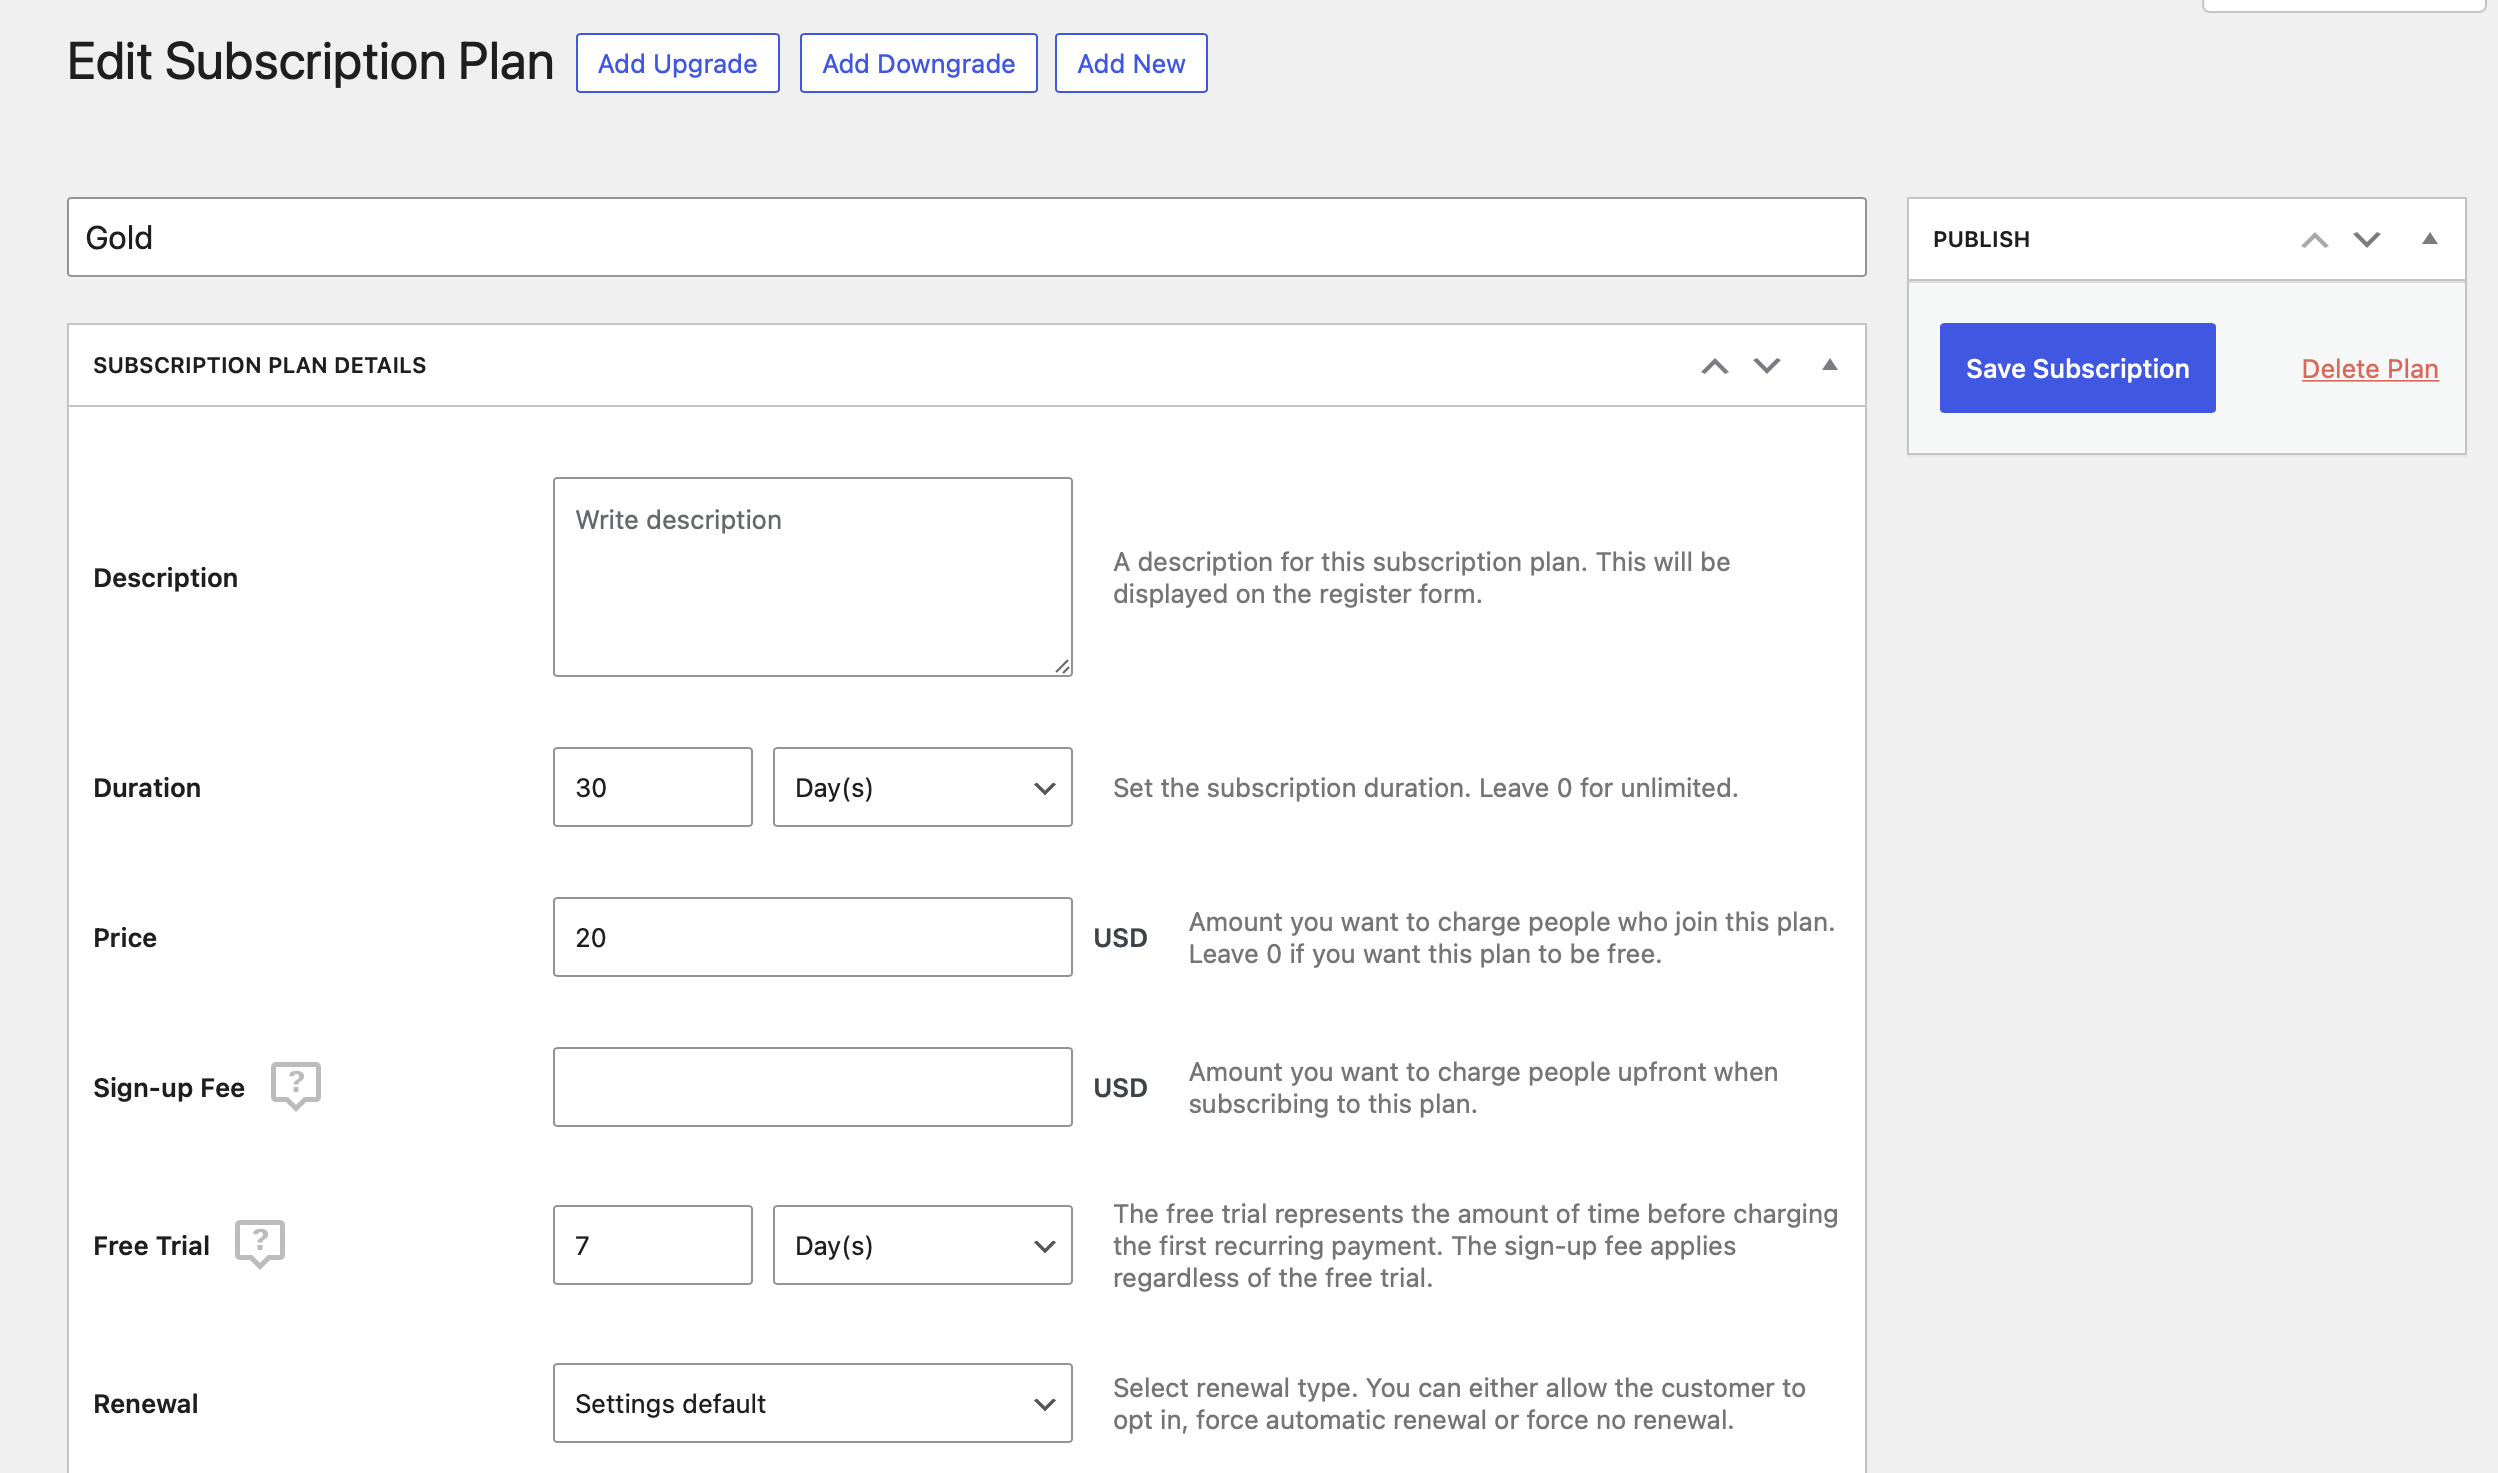2498x1473 pixels.
Task: Save the subscription plan
Action: tap(2077, 368)
